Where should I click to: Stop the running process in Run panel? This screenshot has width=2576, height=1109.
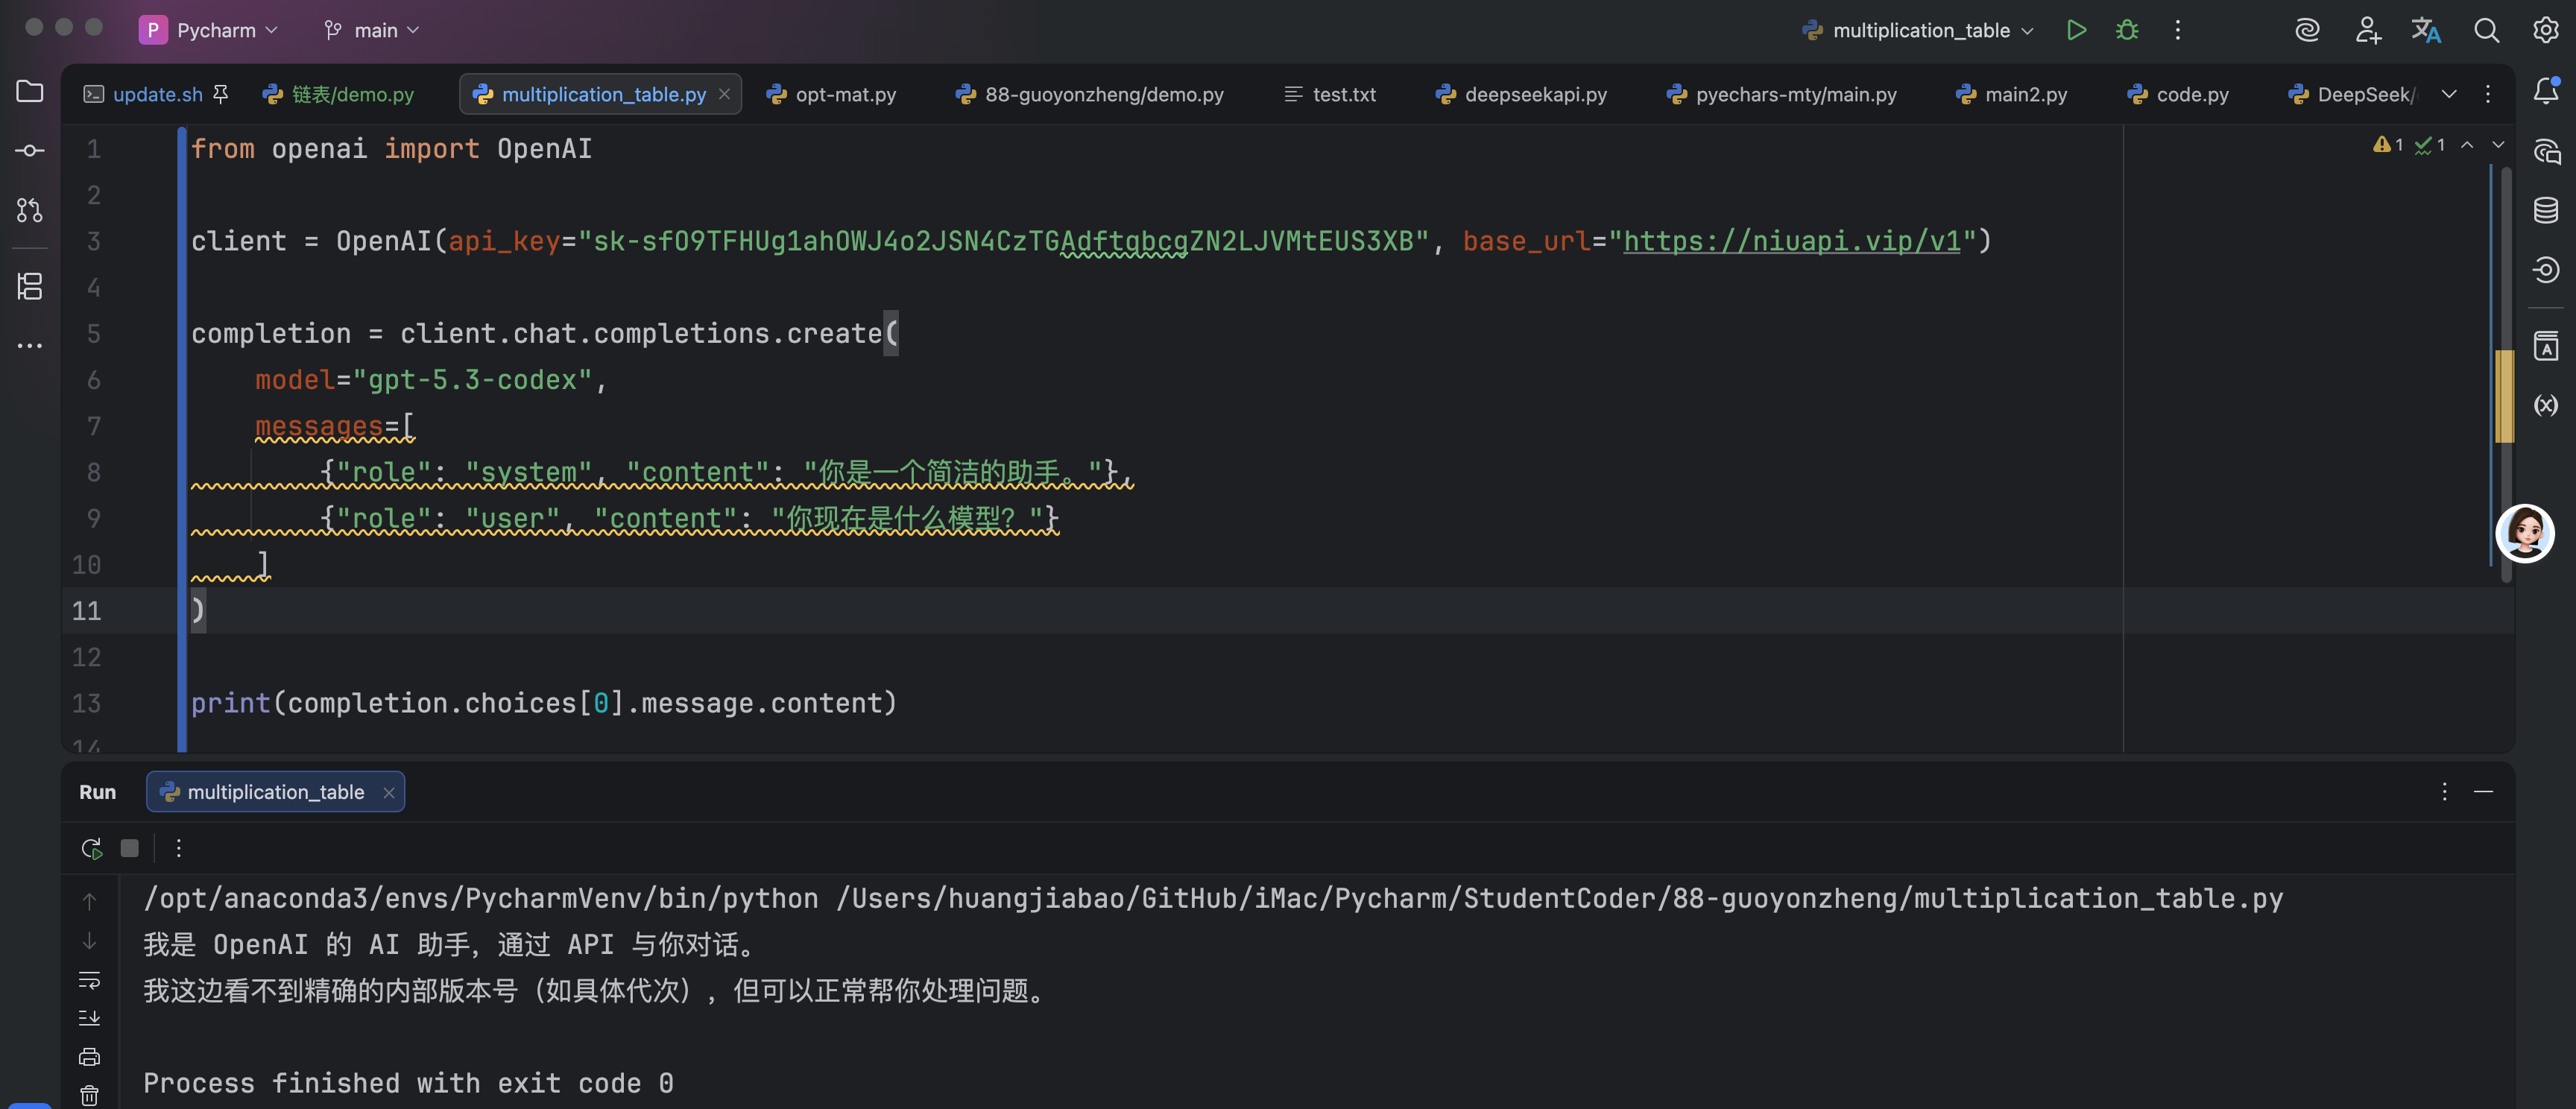[129, 848]
